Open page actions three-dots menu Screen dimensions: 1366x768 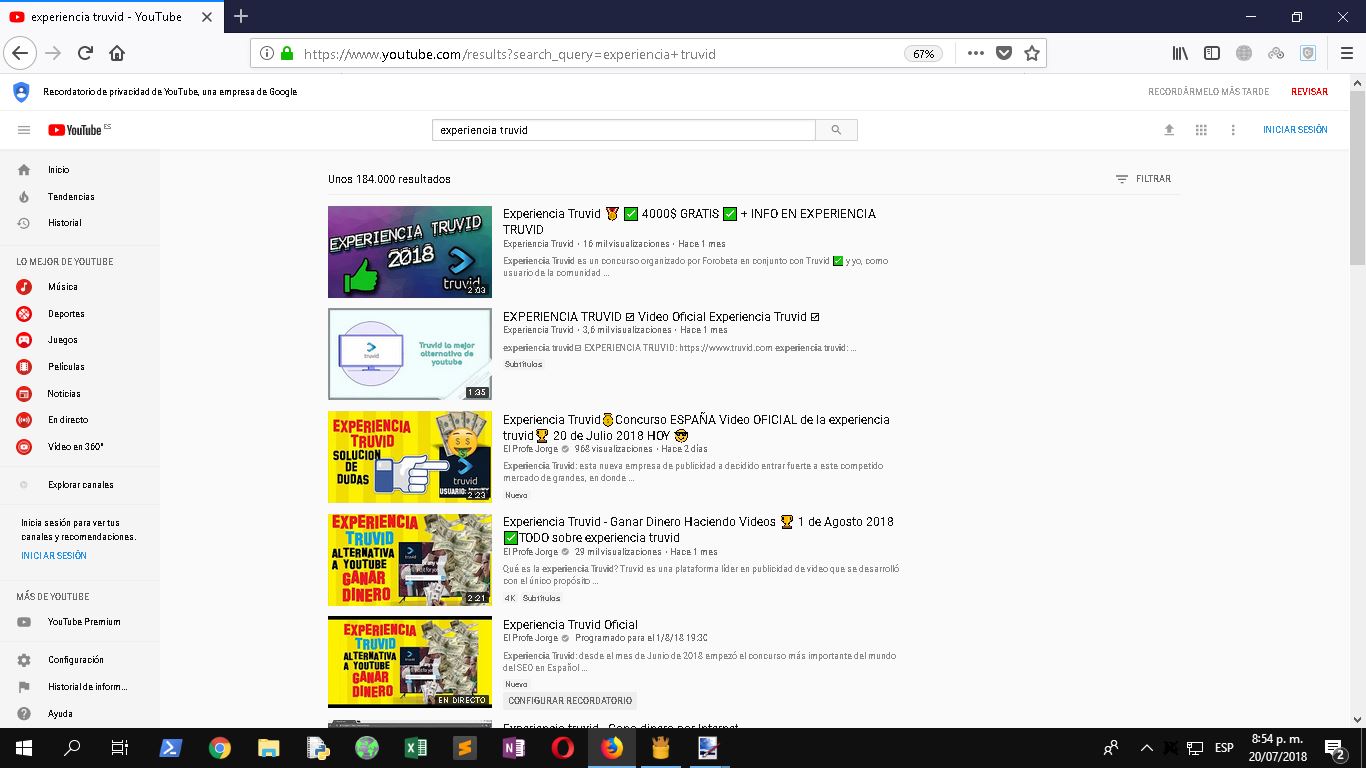pyautogui.click(x=976, y=53)
